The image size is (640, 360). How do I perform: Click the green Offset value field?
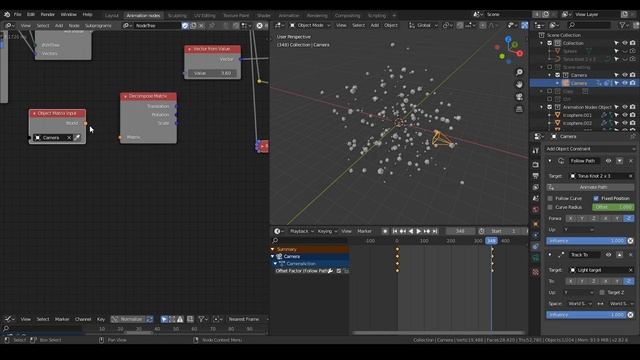coord(613,207)
